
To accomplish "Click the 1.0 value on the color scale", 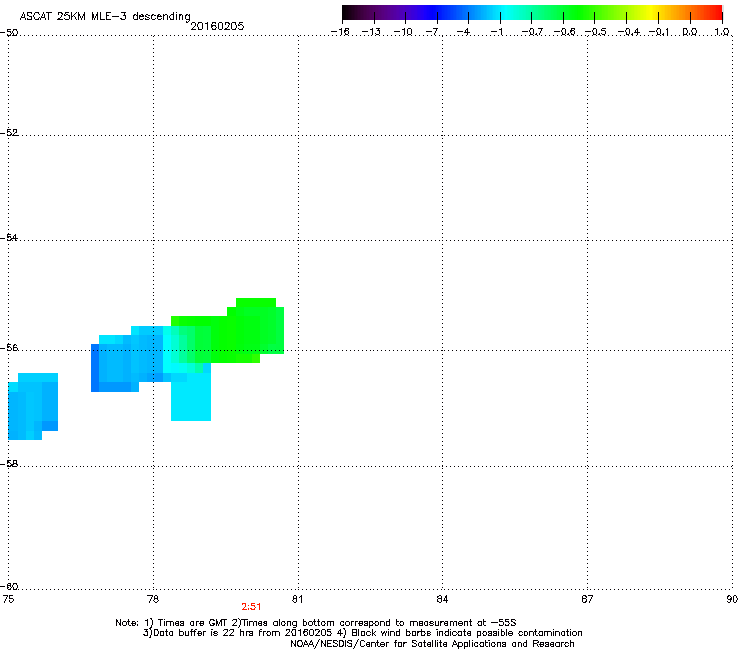I will [722, 32].
